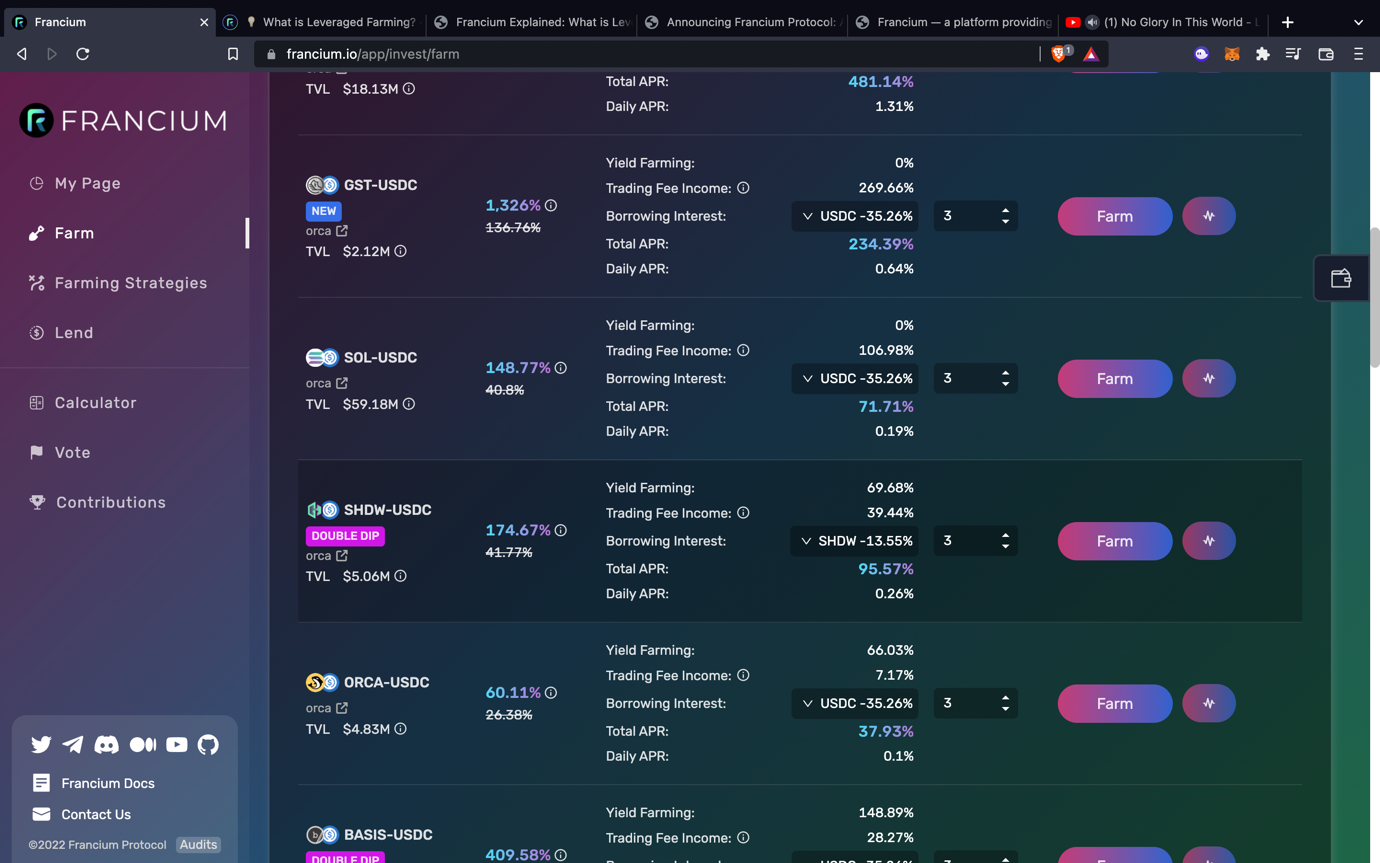Click the Francium logo in sidebar
Image resolution: width=1380 pixels, height=863 pixels.
click(x=124, y=120)
